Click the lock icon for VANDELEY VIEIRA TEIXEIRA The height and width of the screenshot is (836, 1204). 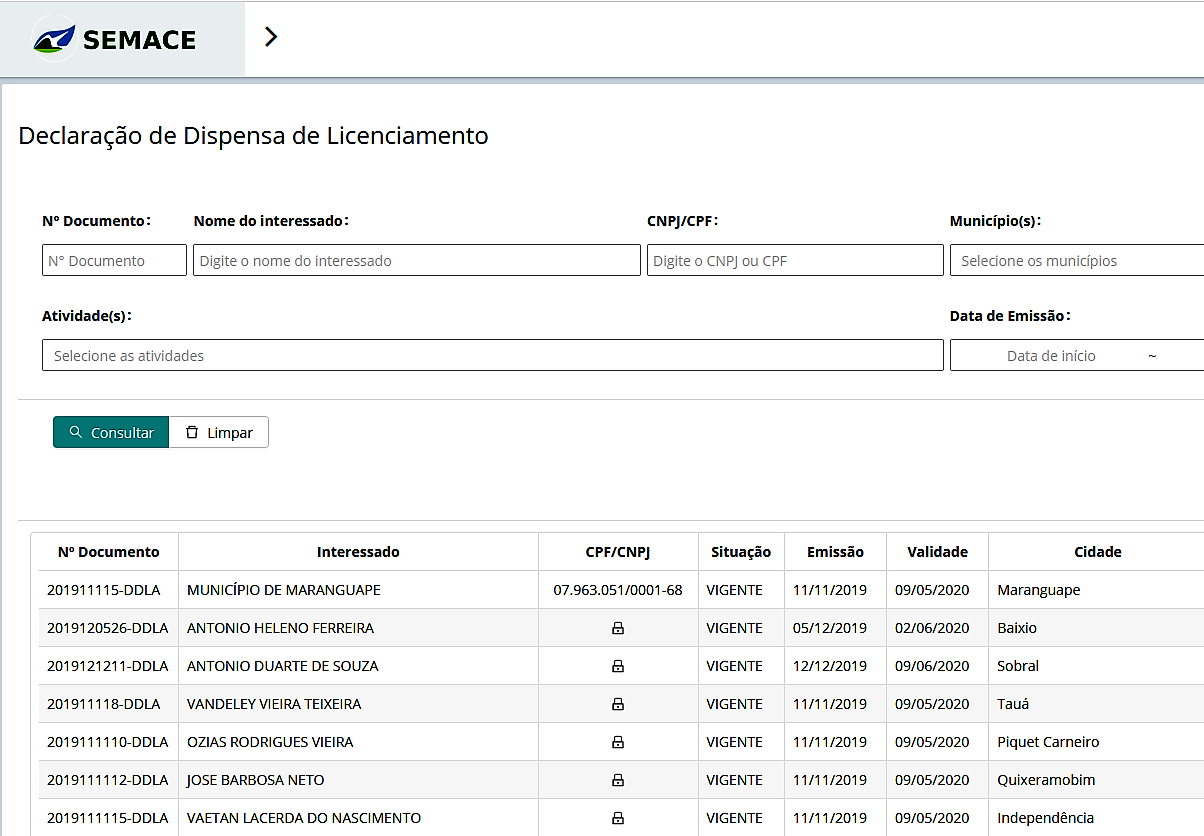(x=618, y=704)
